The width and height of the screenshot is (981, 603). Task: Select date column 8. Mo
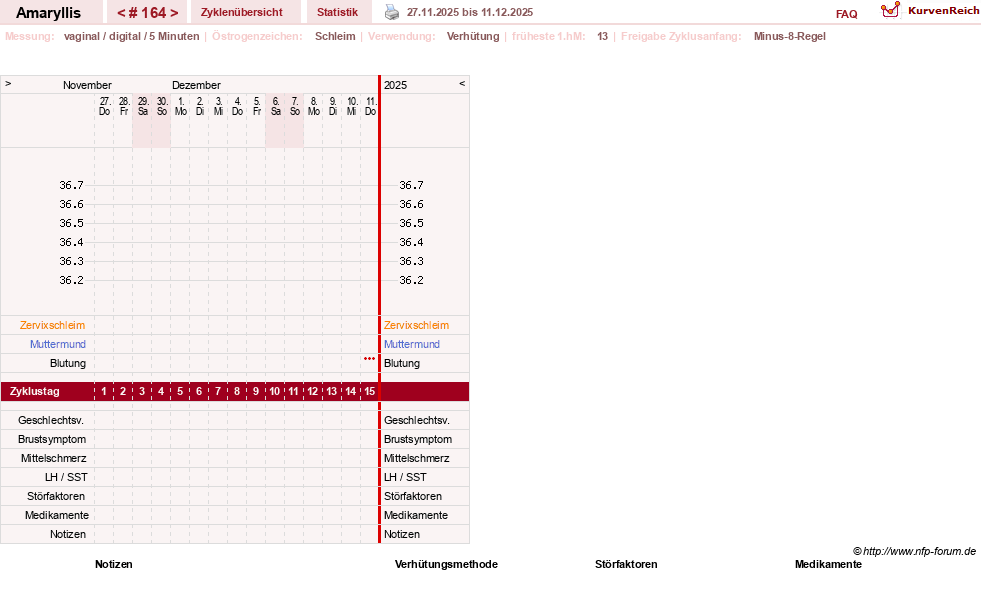pos(313,106)
